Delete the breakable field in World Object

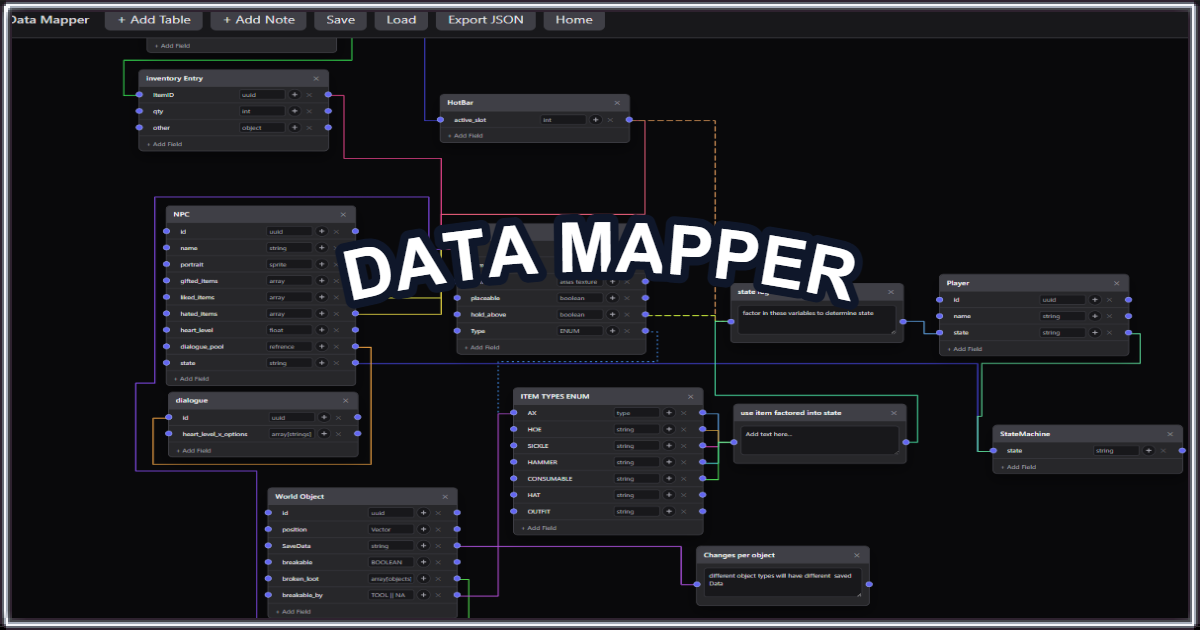[438, 562]
